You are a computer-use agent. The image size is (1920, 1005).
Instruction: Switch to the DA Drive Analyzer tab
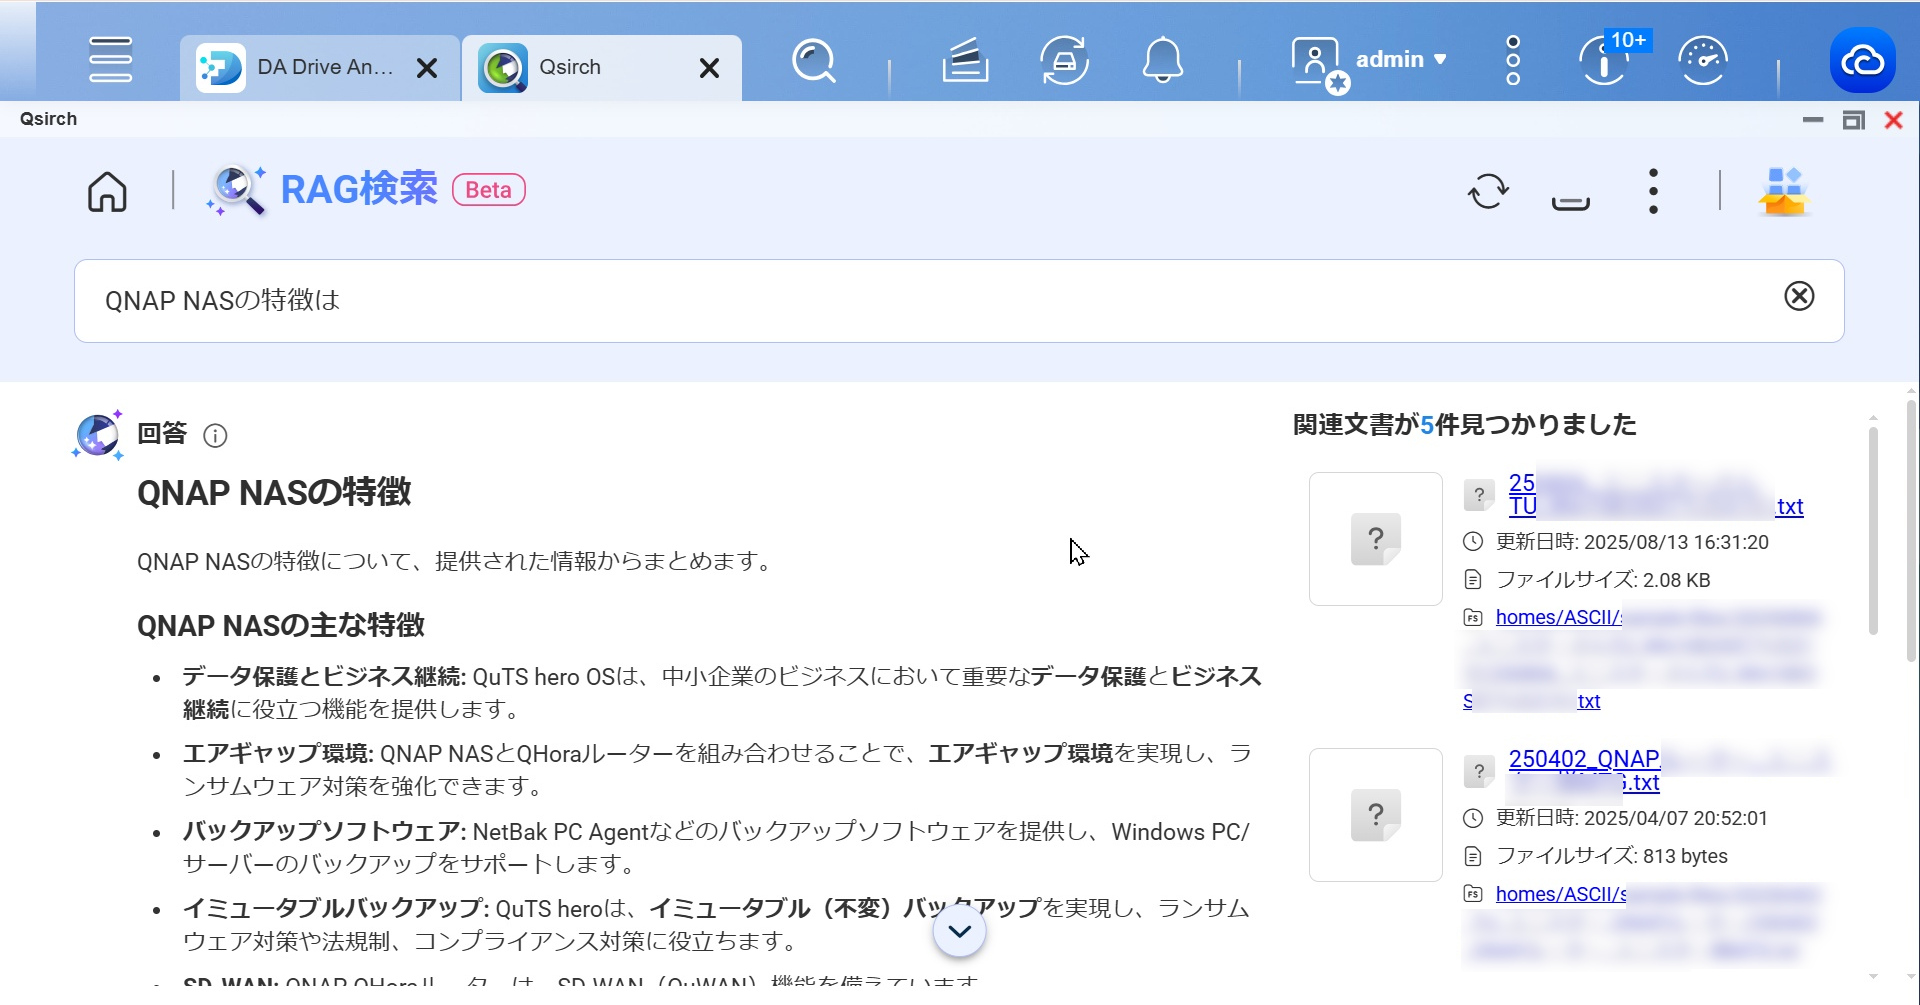point(320,68)
